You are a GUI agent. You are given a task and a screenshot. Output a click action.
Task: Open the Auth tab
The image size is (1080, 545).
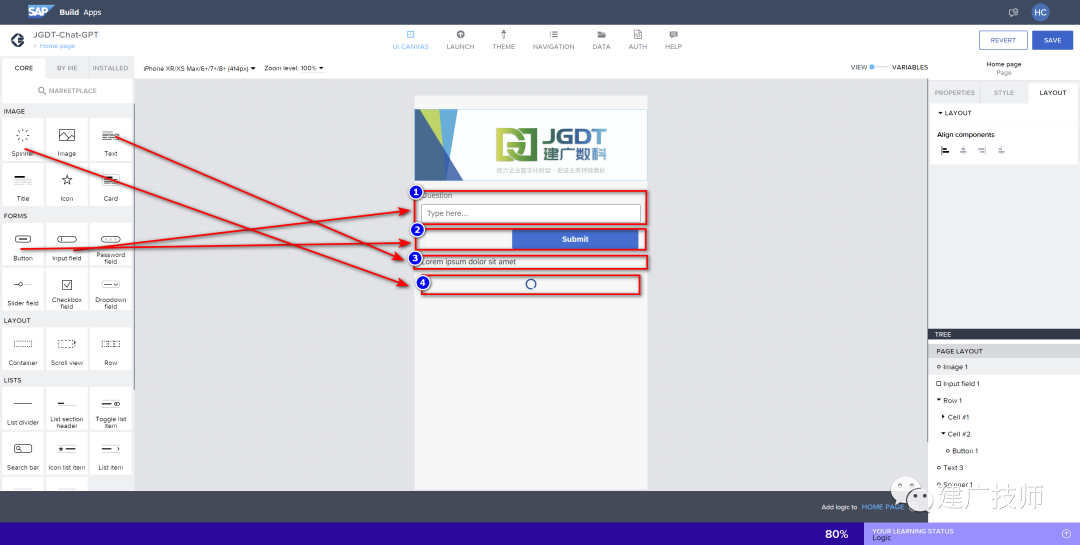(638, 40)
